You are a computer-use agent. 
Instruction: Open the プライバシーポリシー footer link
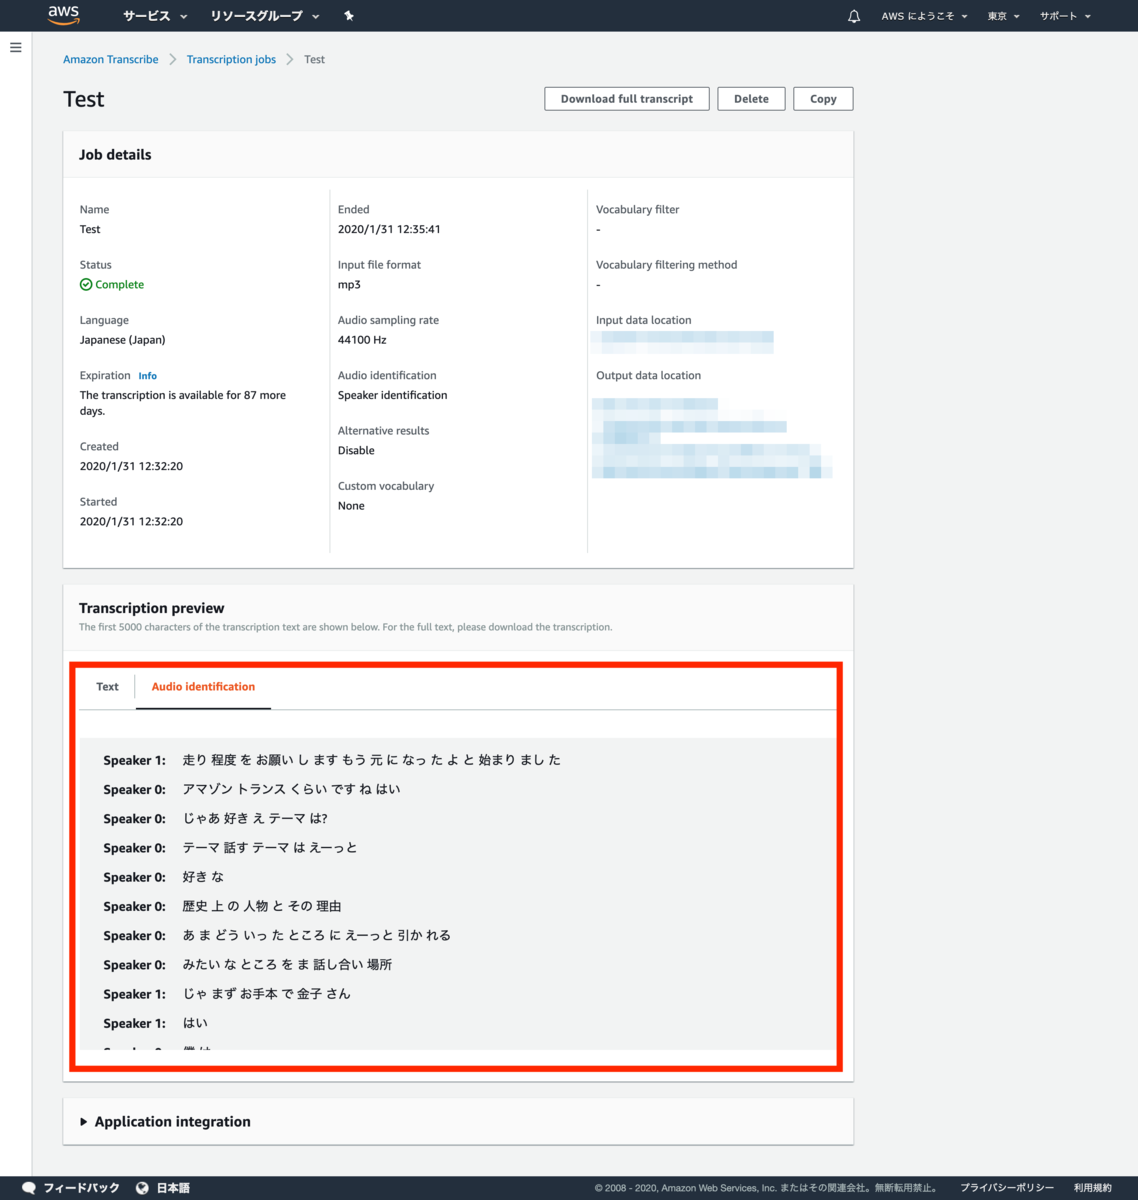coord(1007,1188)
